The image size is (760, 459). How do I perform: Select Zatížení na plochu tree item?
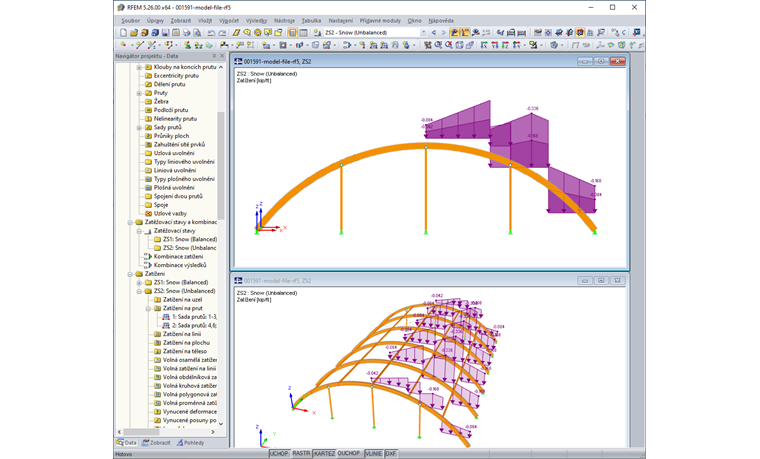[186, 343]
